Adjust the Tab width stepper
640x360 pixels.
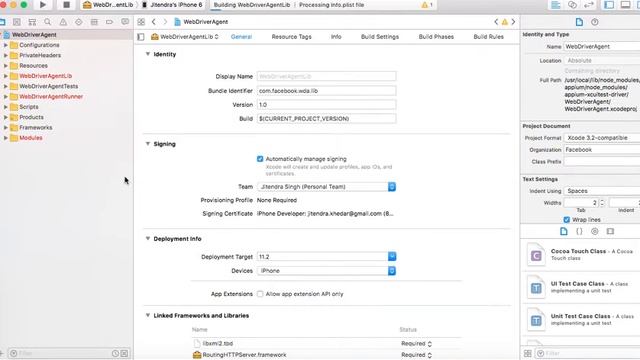602,203
